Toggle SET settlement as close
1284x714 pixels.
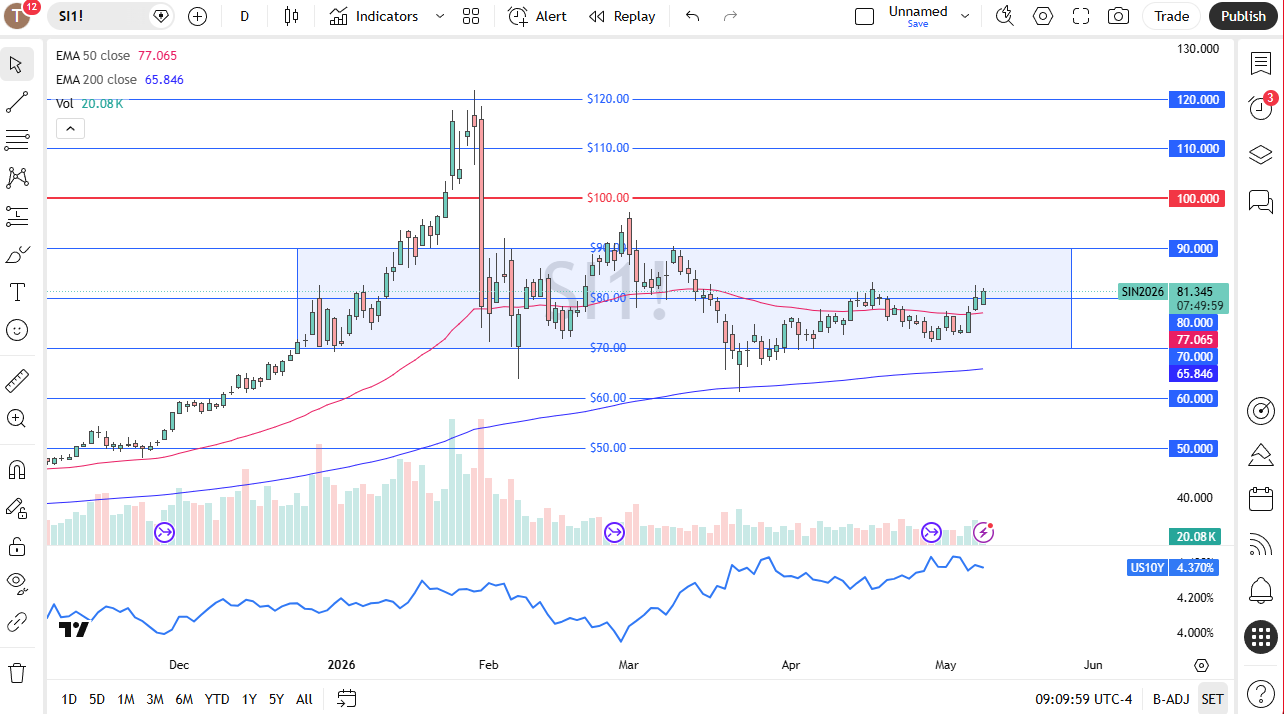[1212, 699]
